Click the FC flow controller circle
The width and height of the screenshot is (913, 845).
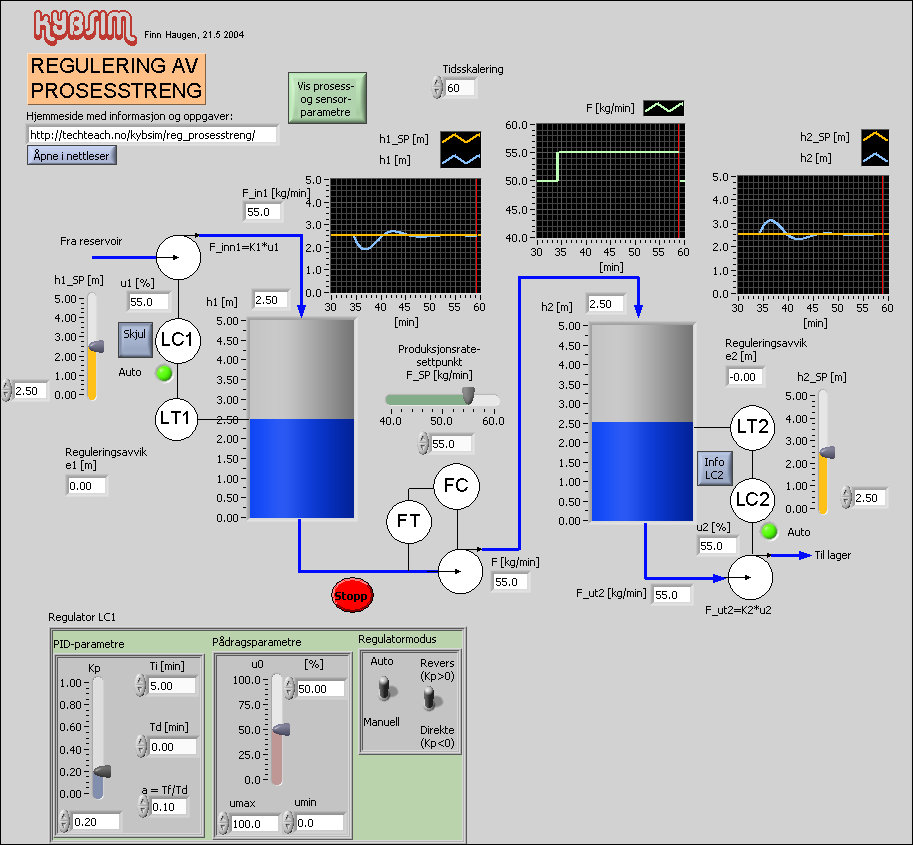click(x=456, y=486)
